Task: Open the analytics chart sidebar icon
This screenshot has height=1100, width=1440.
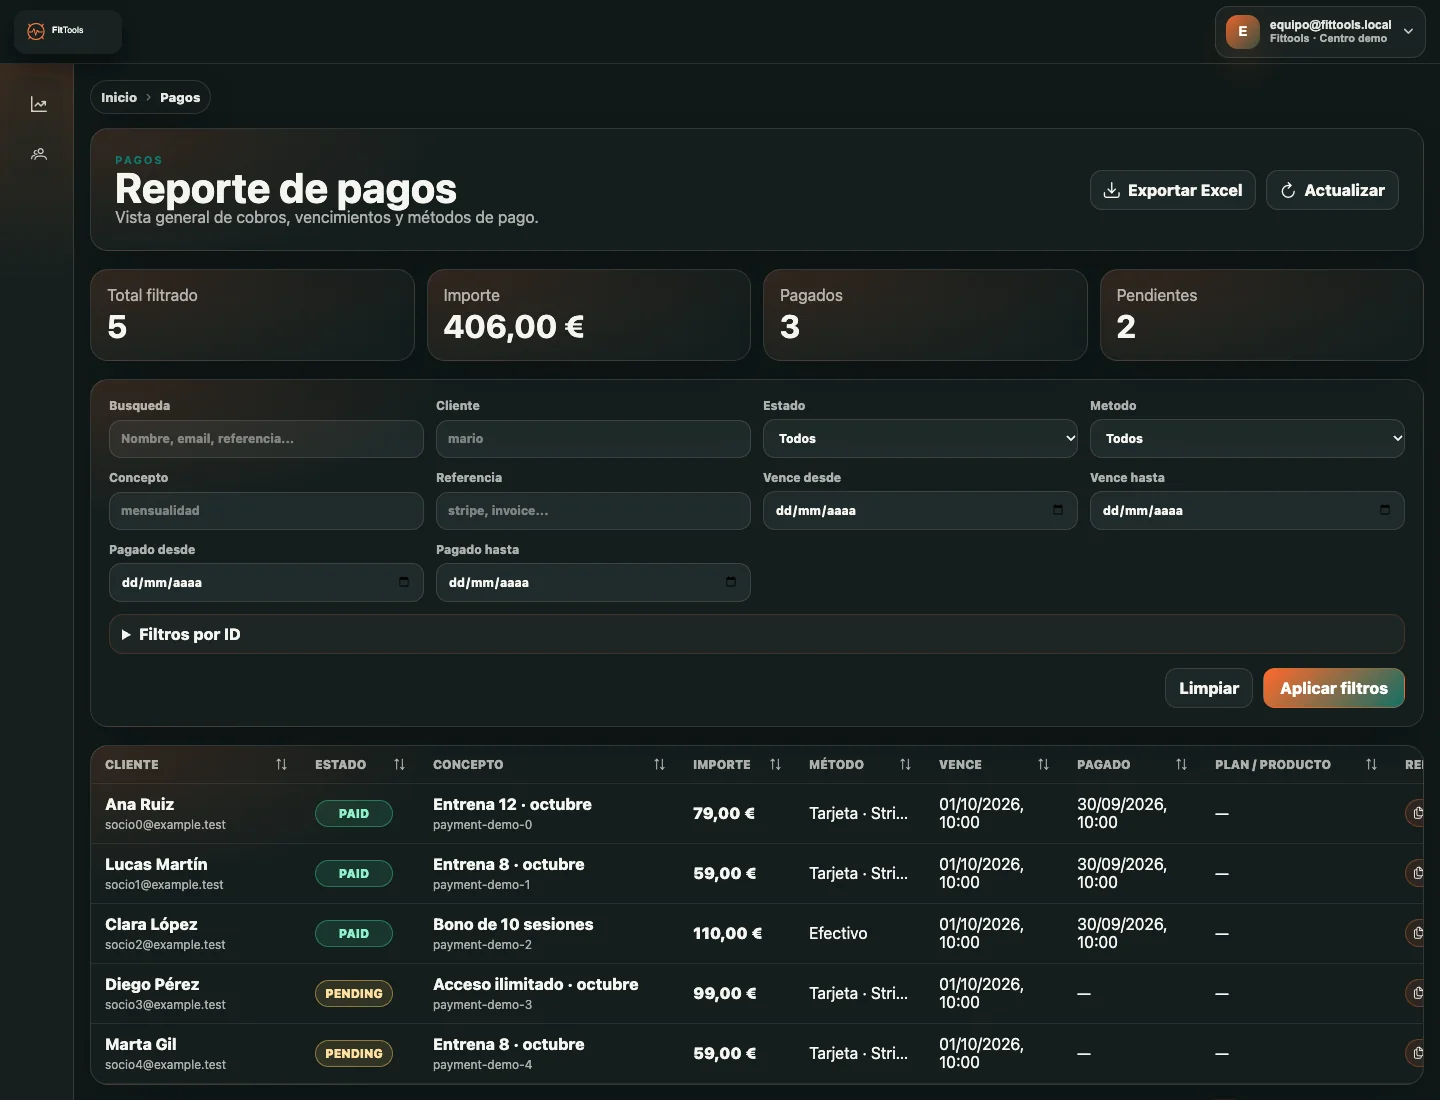Action: (x=39, y=104)
